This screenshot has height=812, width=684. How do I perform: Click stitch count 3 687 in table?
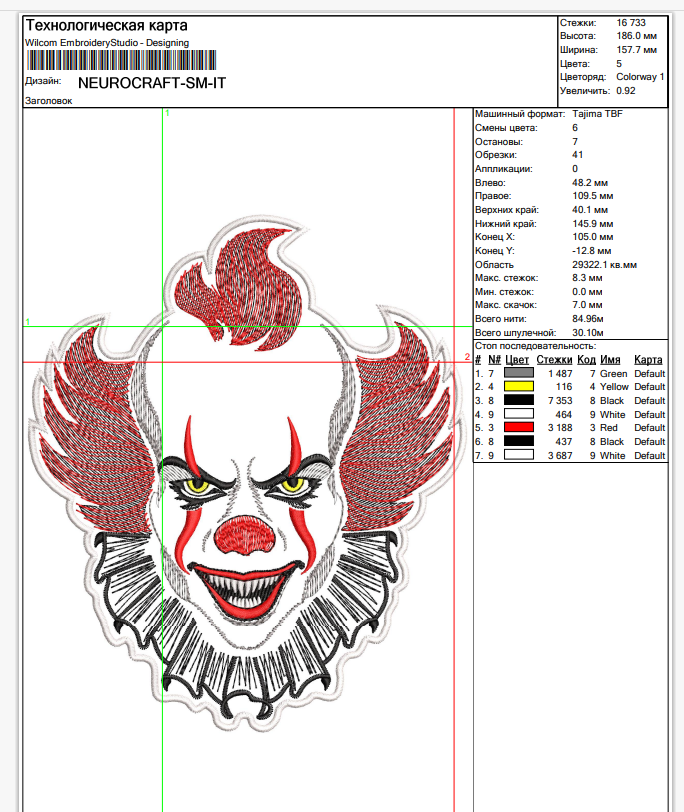pyautogui.click(x=560, y=456)
